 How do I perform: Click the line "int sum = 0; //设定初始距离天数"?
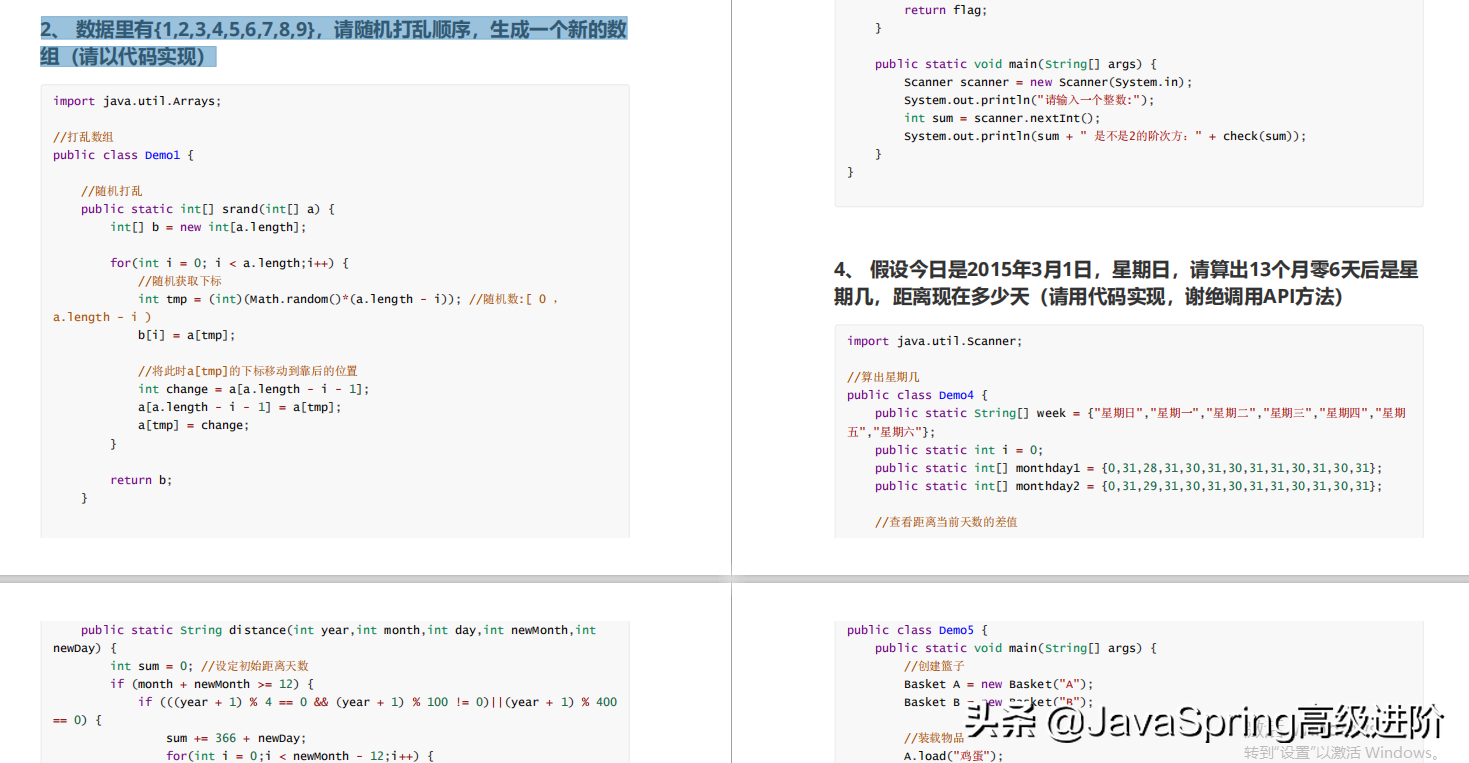pyautogui.click(x=209, y=666)
